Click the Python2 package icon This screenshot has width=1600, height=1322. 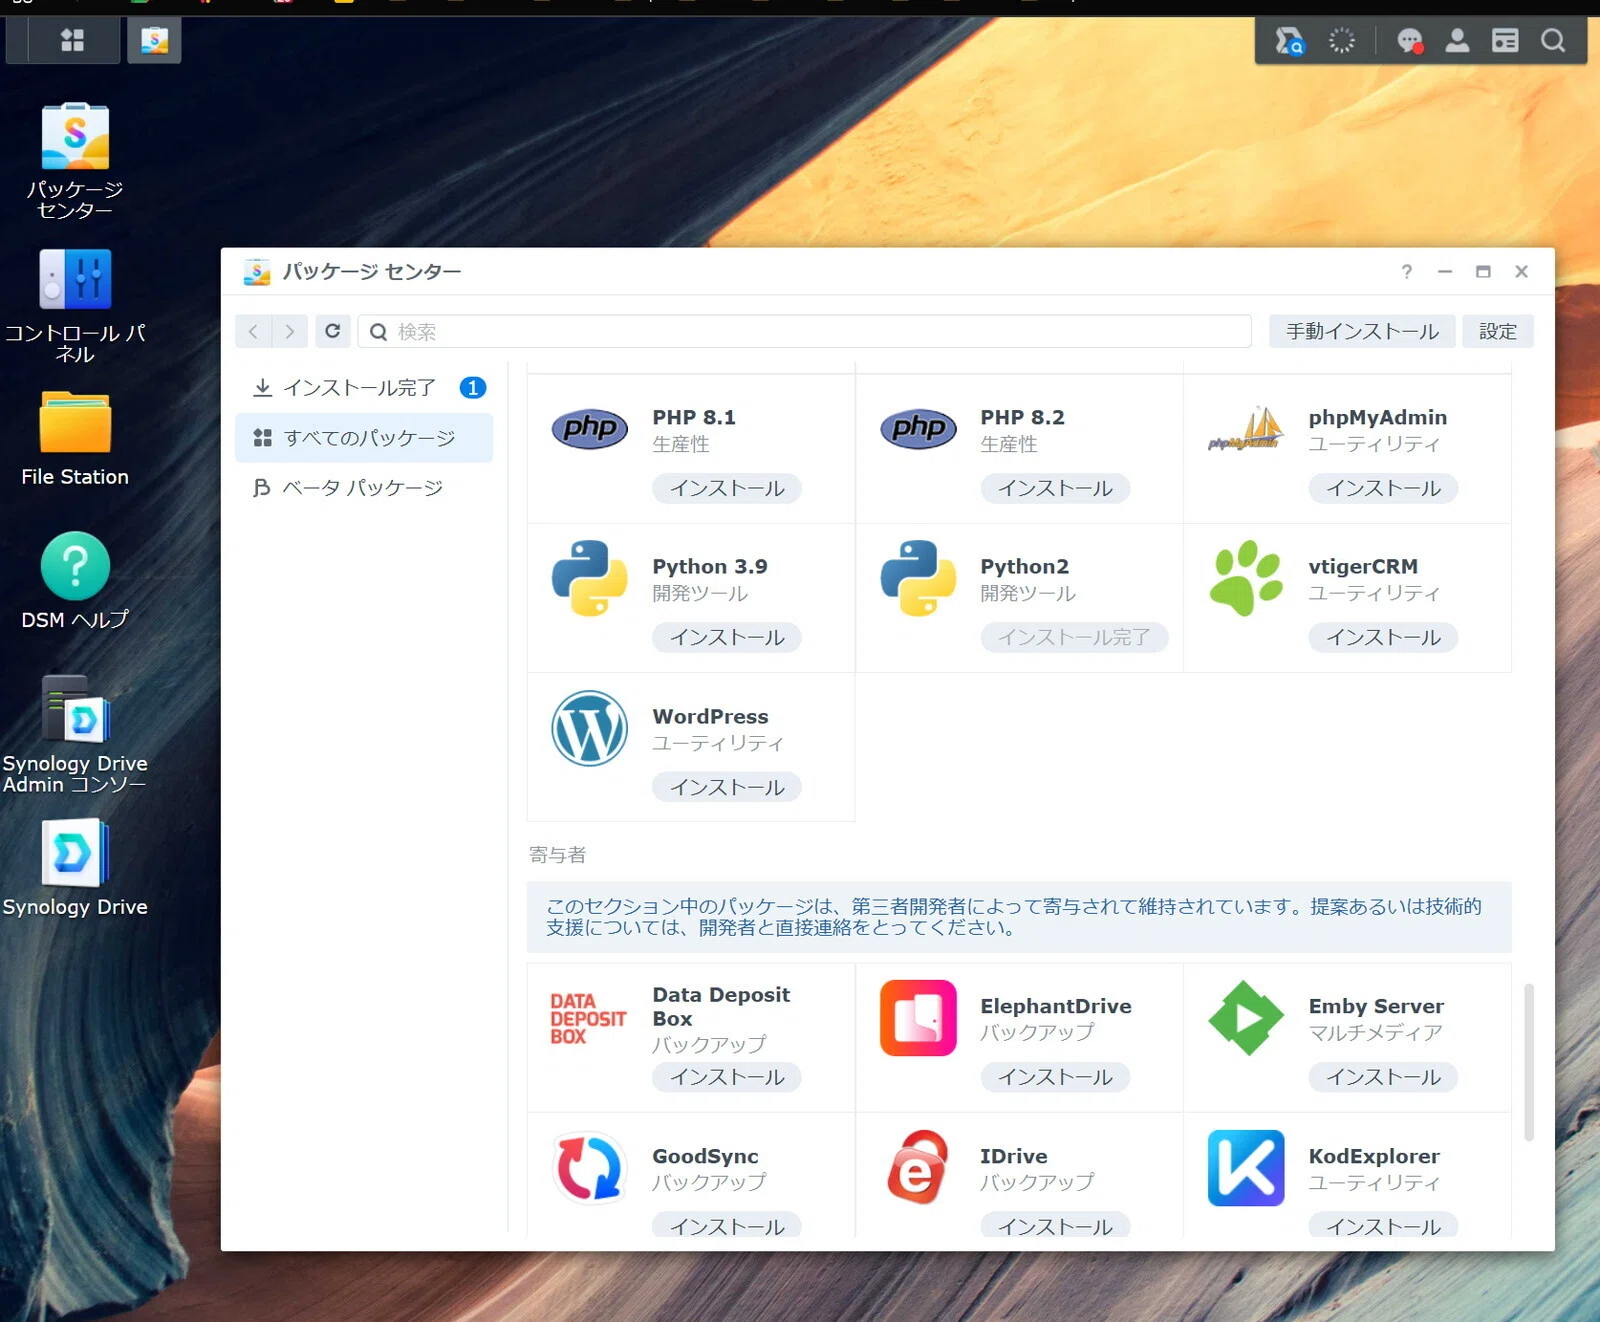(918, 578)
